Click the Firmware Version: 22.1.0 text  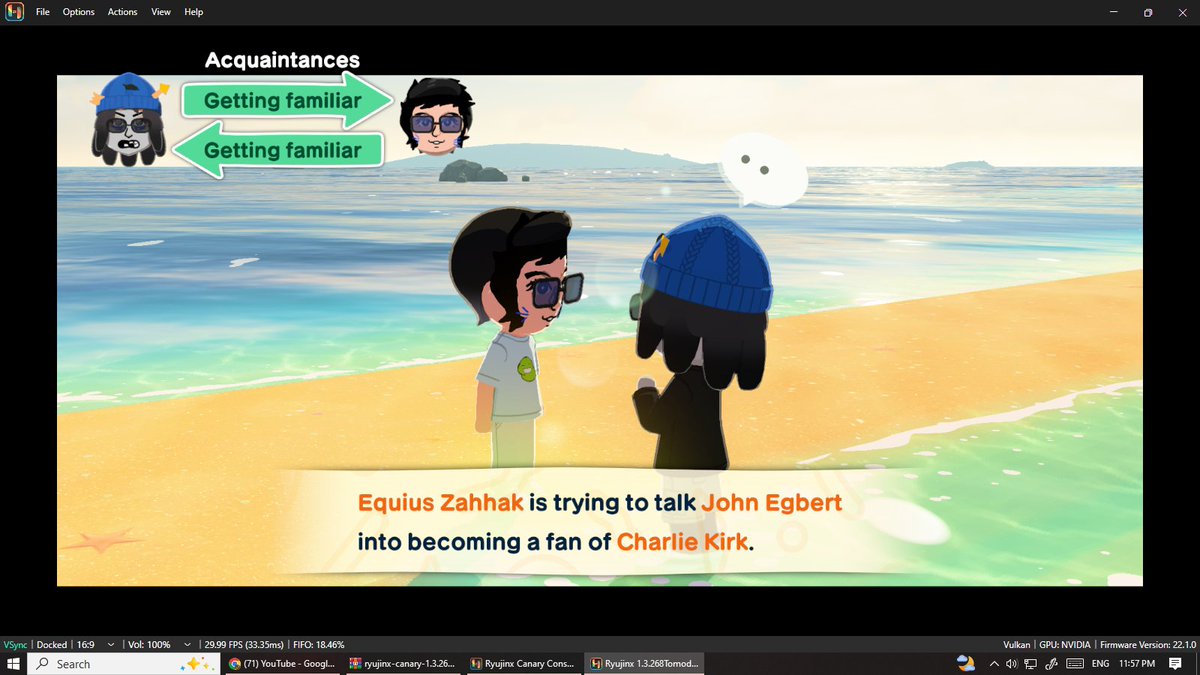pyautogui.click(x=1148, y=645)
